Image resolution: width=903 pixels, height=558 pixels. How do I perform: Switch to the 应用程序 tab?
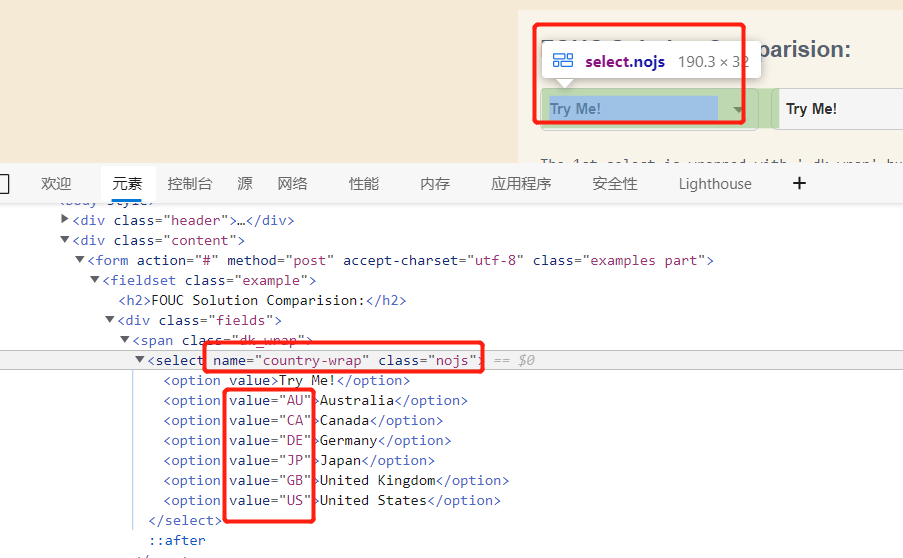(x=521, y=184)
